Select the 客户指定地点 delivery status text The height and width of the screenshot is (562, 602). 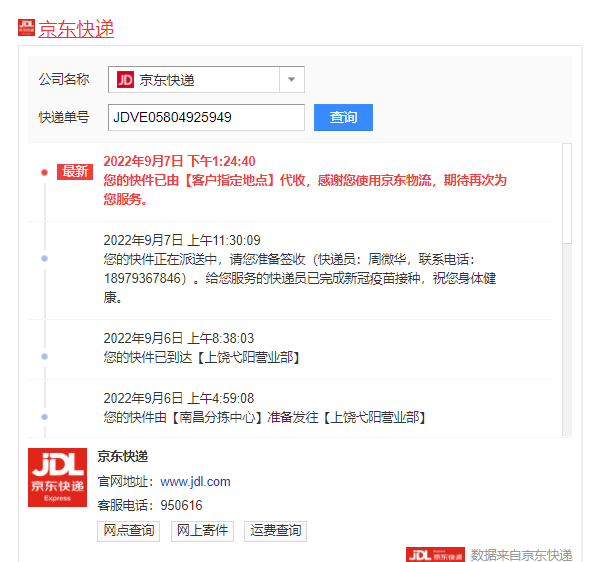pyautogui.click(x=305, y=190)
